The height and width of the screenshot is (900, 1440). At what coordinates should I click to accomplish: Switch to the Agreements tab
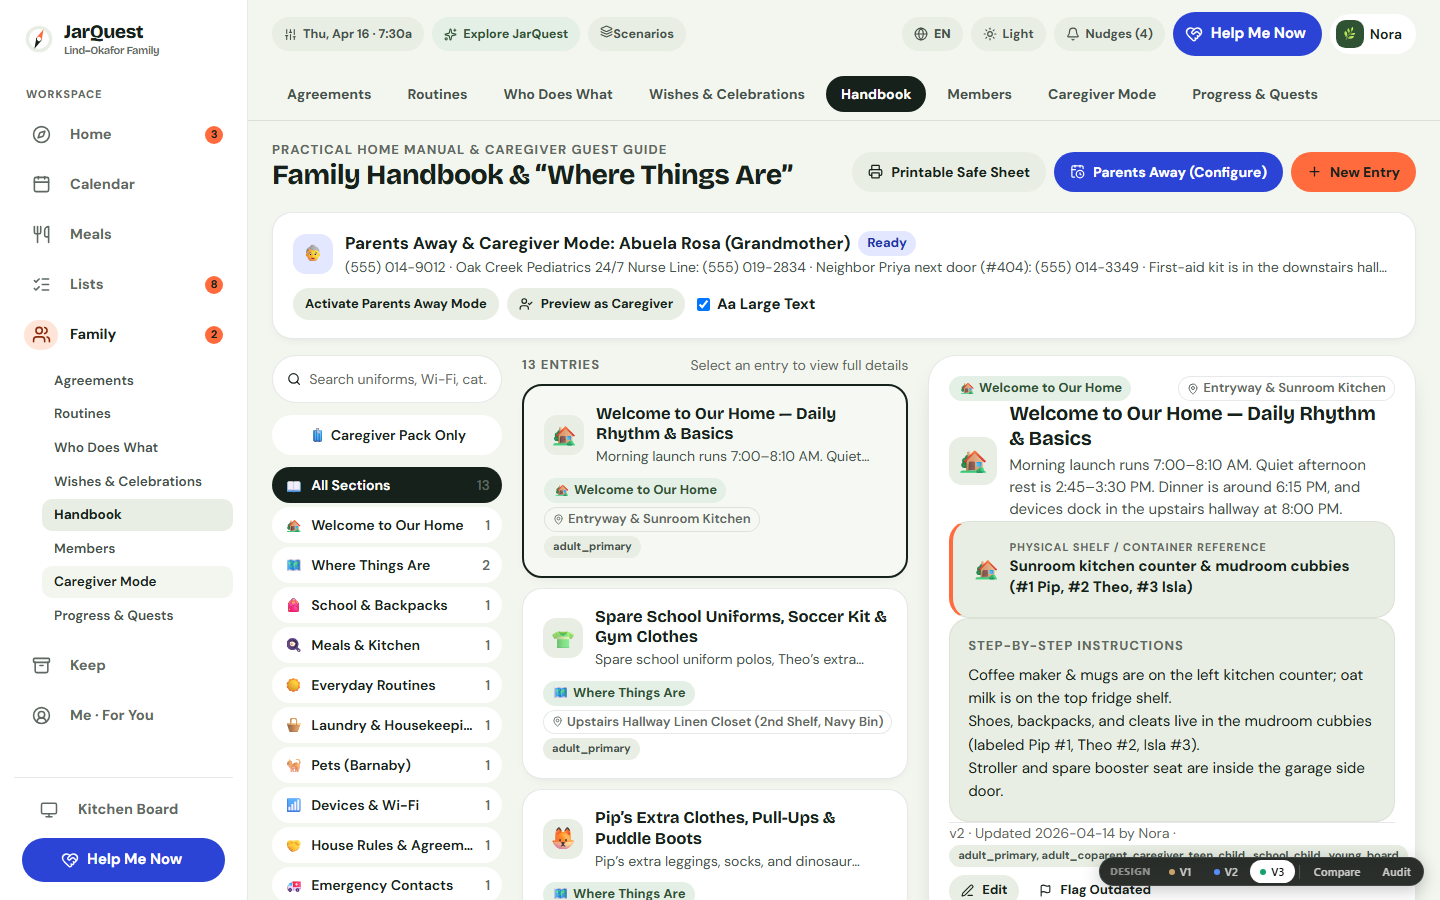coord(329,94)
